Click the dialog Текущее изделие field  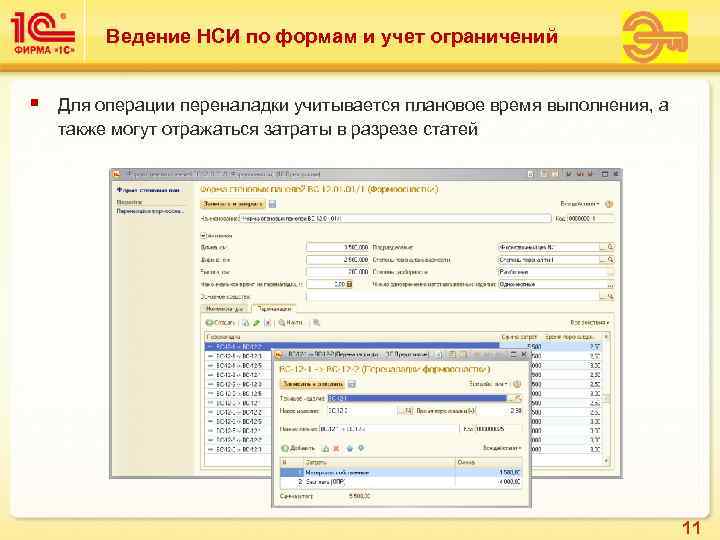pyautogui.click(x=417, y=398)
